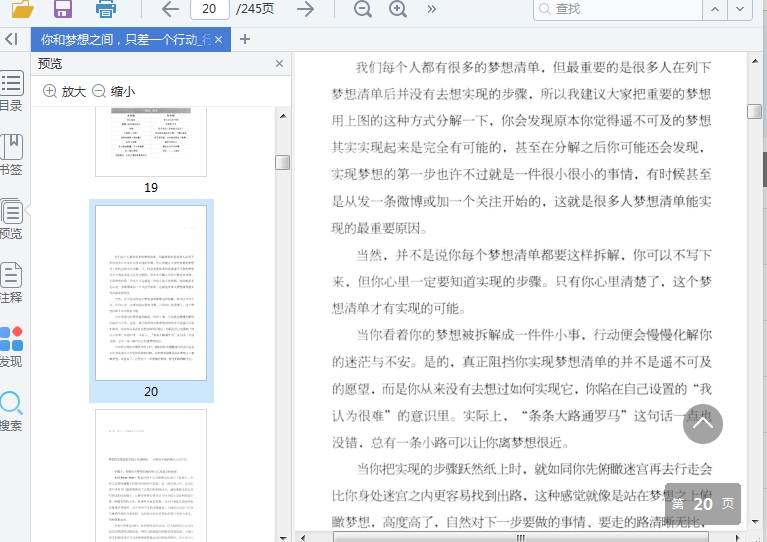Click the paragraph starting 当然，并不是说
Screen dimensions: 767x542
pos(521,281)
